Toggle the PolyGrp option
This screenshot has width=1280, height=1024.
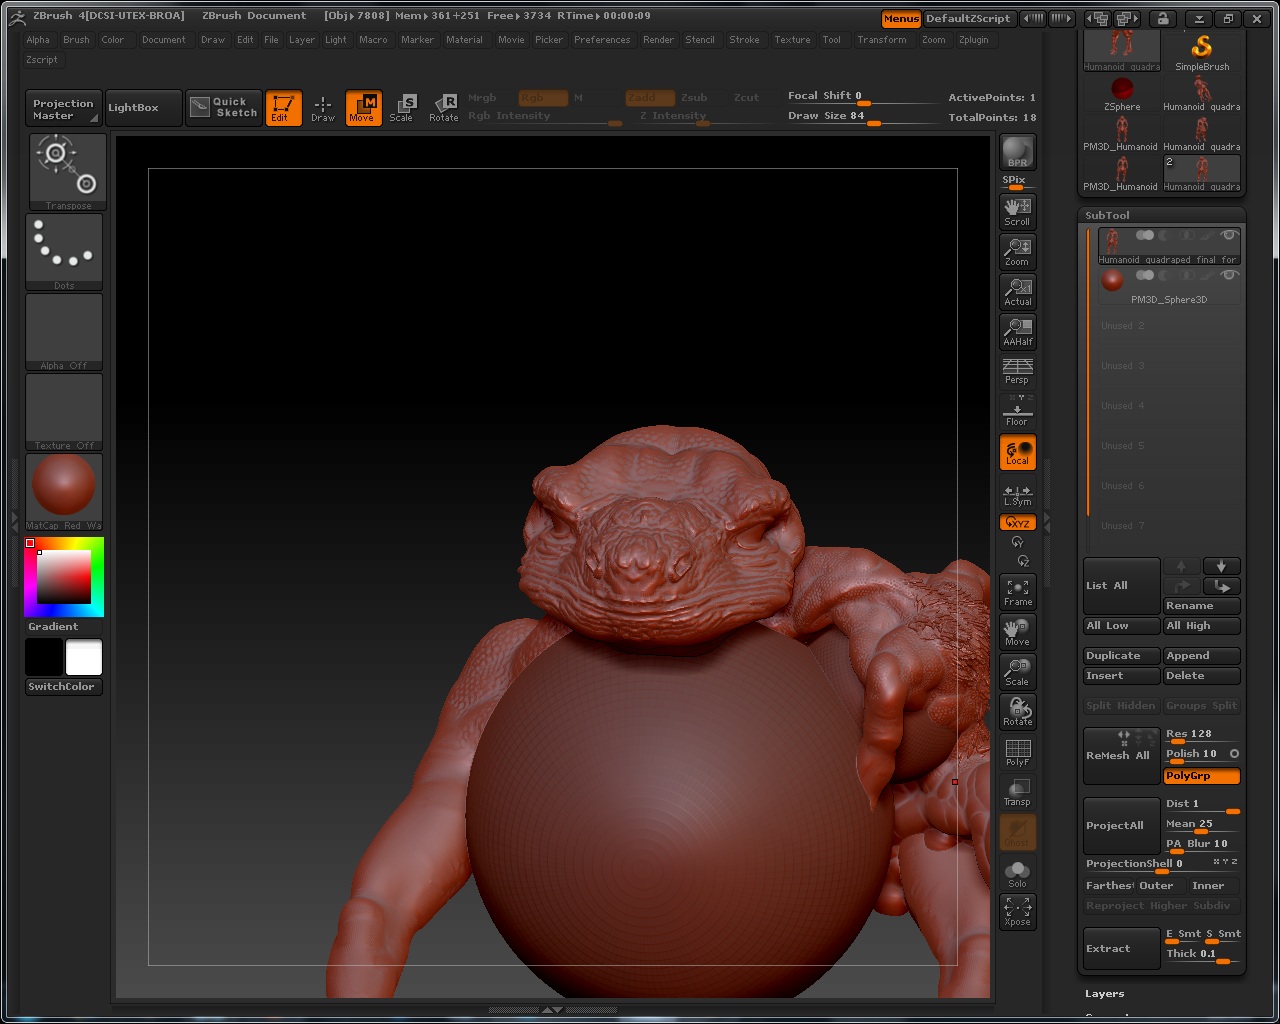click(x=1202, y=776)
